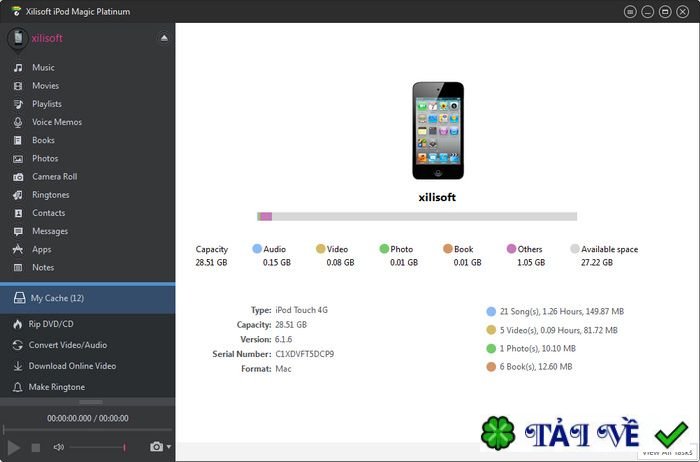
Task: Click the iPod Touch 4G type value
Action: (x=301, y=310)
